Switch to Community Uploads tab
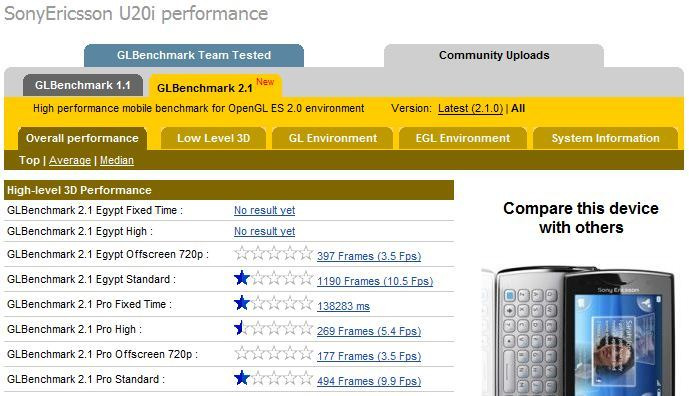 click(494, 55)
